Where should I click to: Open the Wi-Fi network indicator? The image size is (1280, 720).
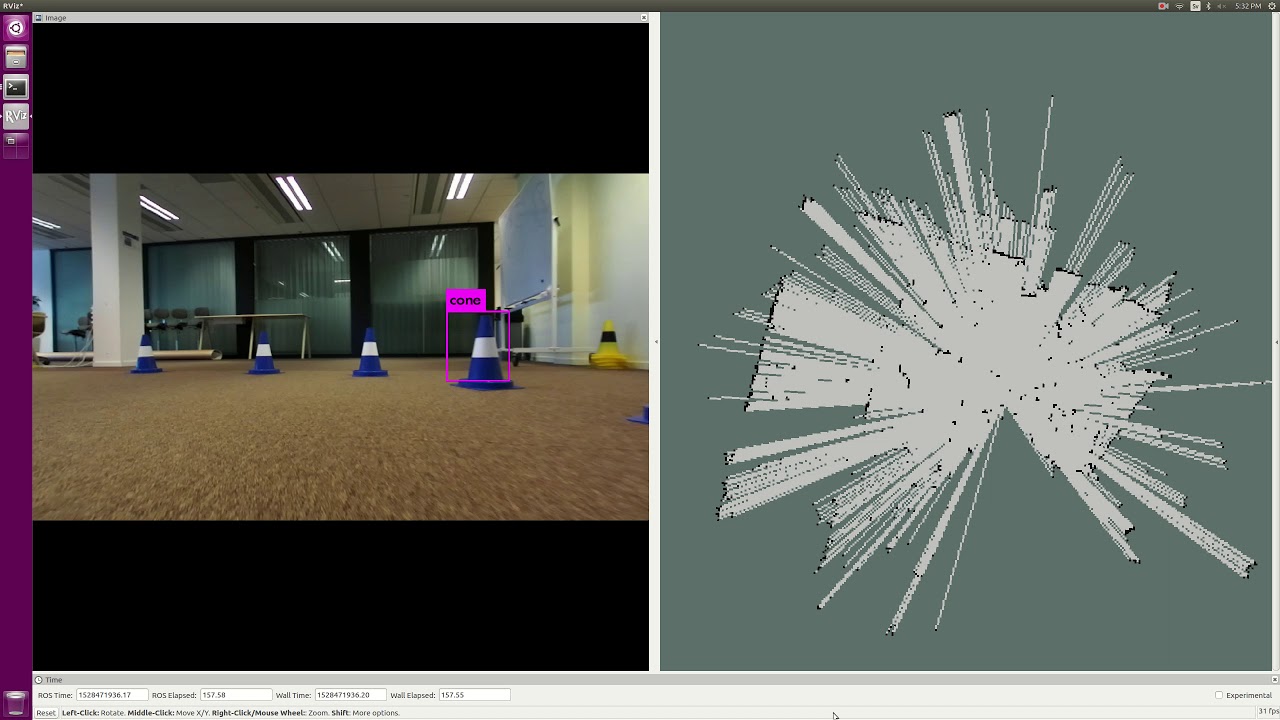(x=1179, y=6)
